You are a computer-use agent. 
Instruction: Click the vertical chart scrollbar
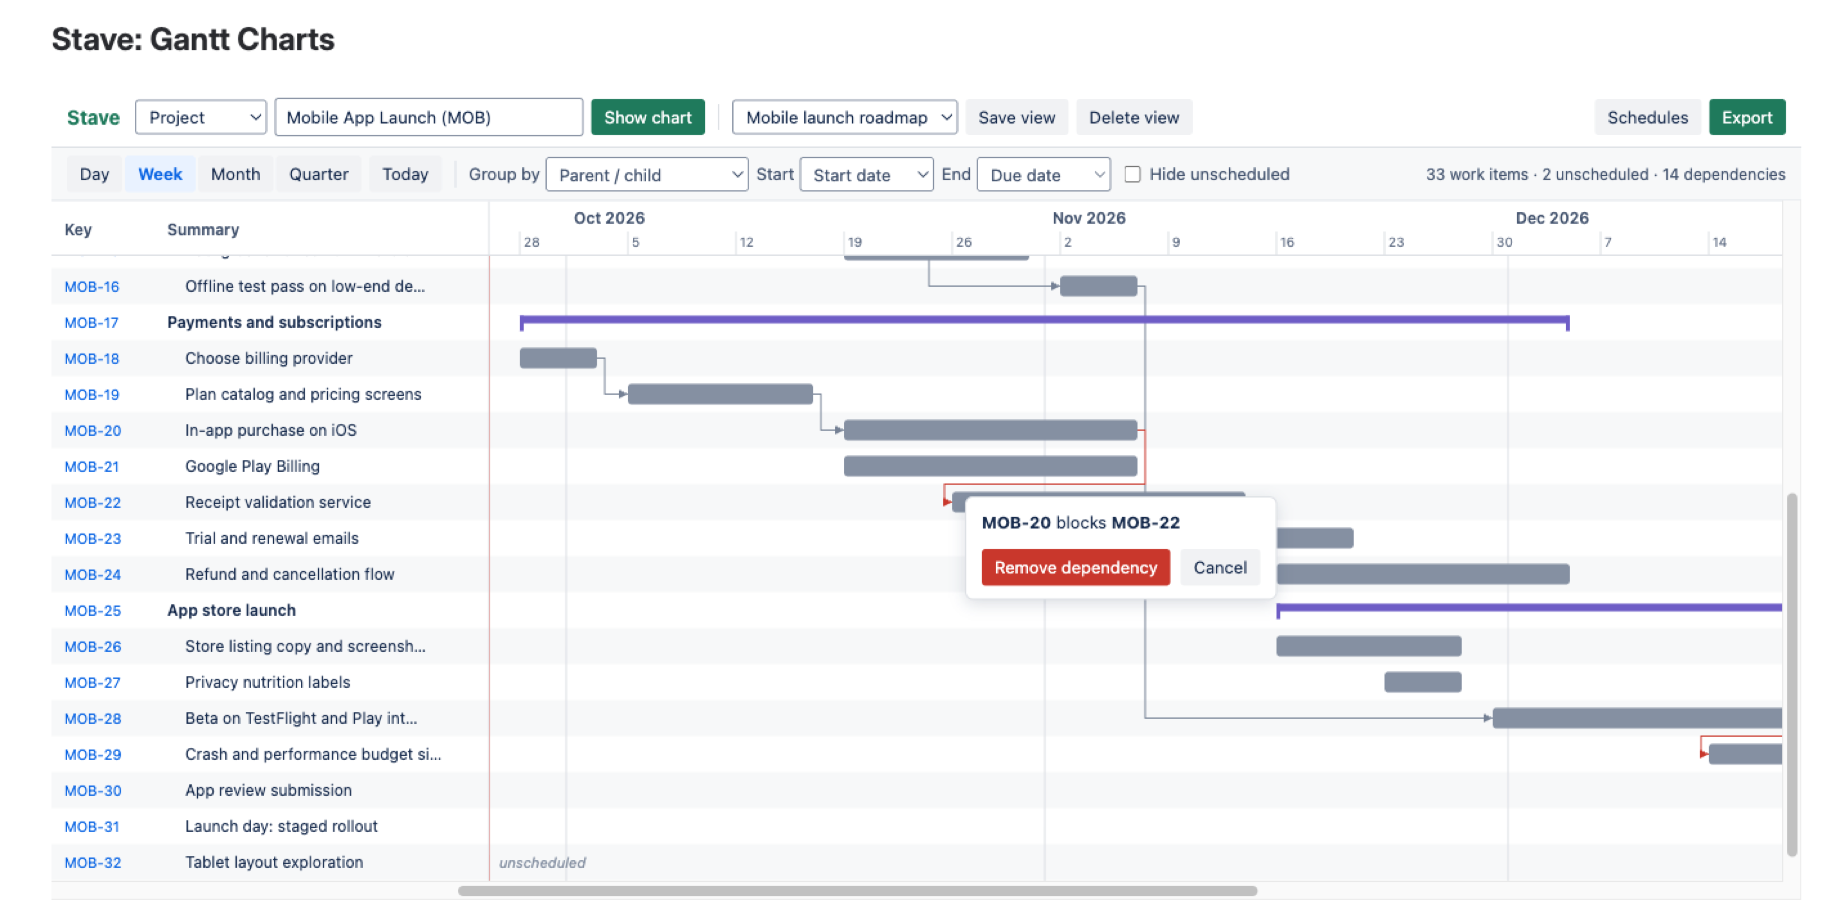click(x=1792, y=674)
